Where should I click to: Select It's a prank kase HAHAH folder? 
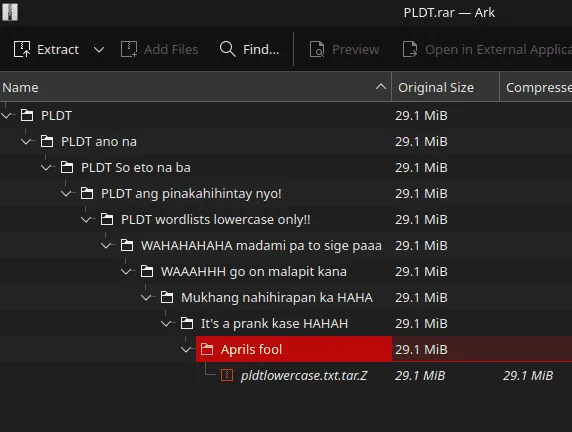(274, 324)
